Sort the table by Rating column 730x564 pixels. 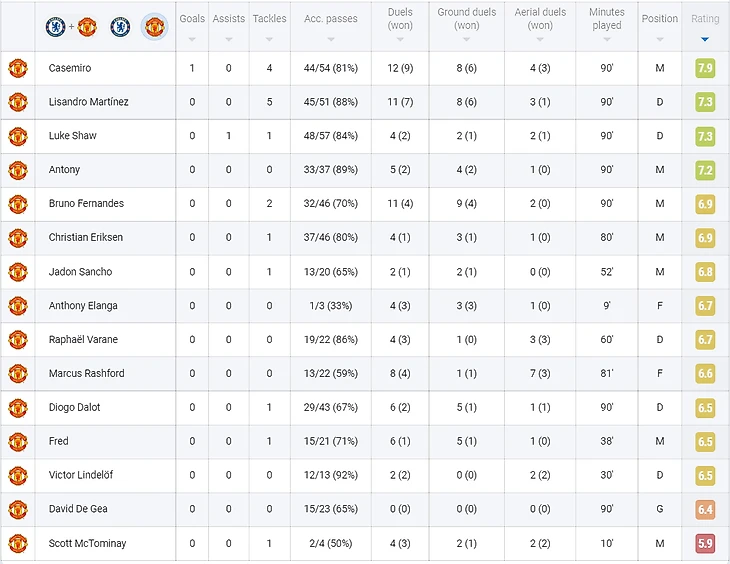pyautogui.click(x=705, y=26)
